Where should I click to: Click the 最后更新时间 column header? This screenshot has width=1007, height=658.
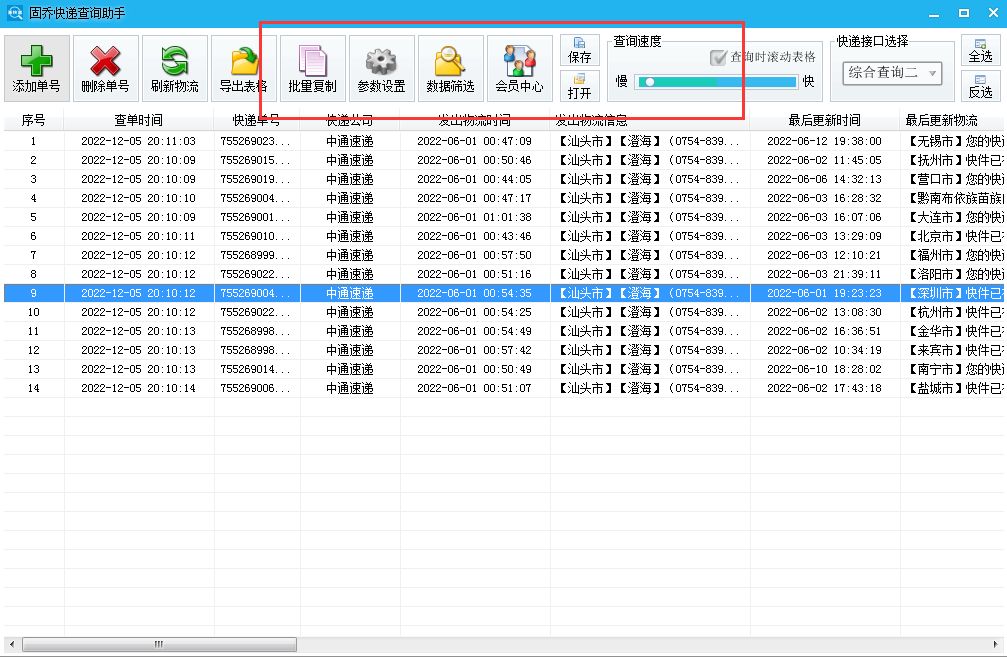pyautogui.click(x=824, y=120)
